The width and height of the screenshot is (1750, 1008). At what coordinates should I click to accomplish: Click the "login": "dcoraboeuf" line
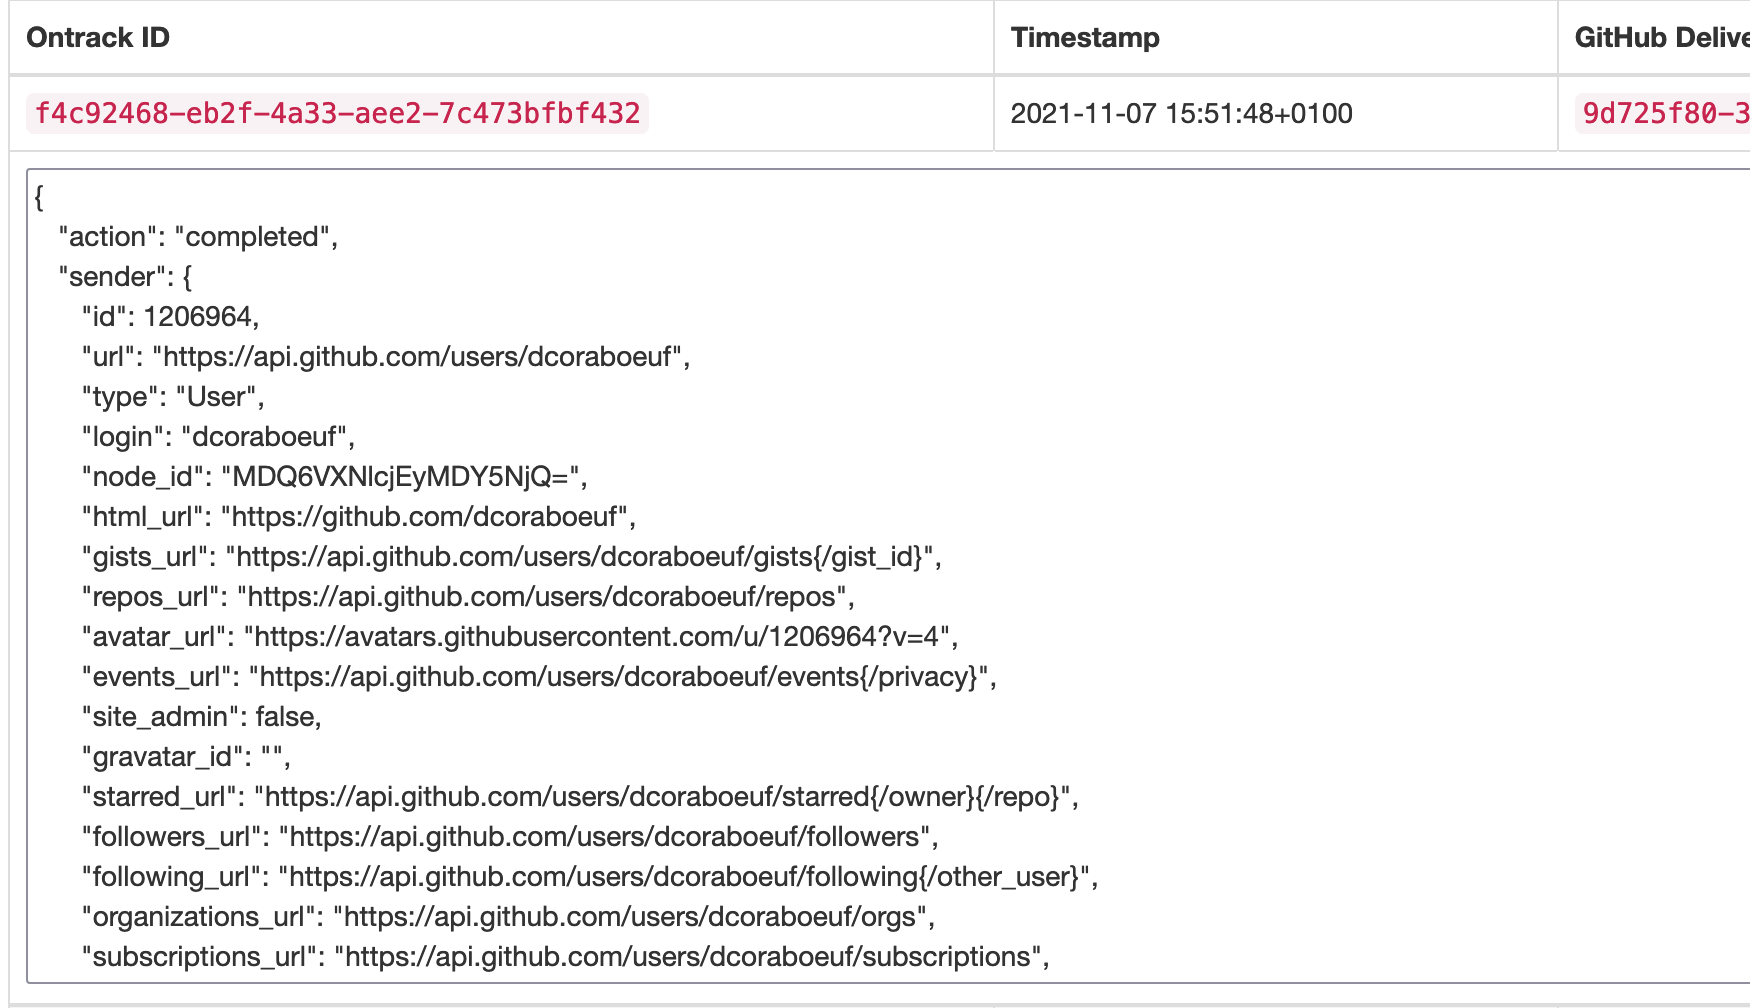(x=218, y=437)
